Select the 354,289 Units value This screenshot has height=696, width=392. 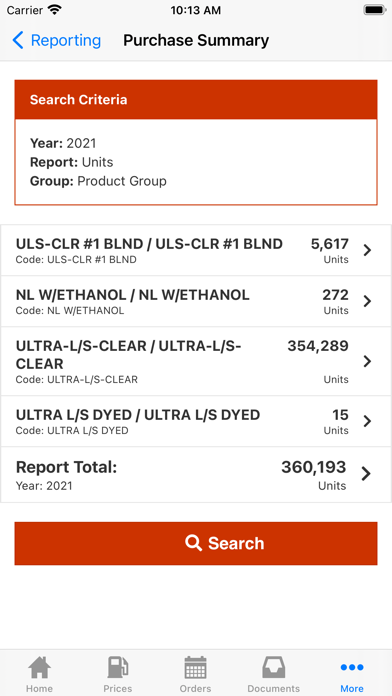click(x=318, y=361)
